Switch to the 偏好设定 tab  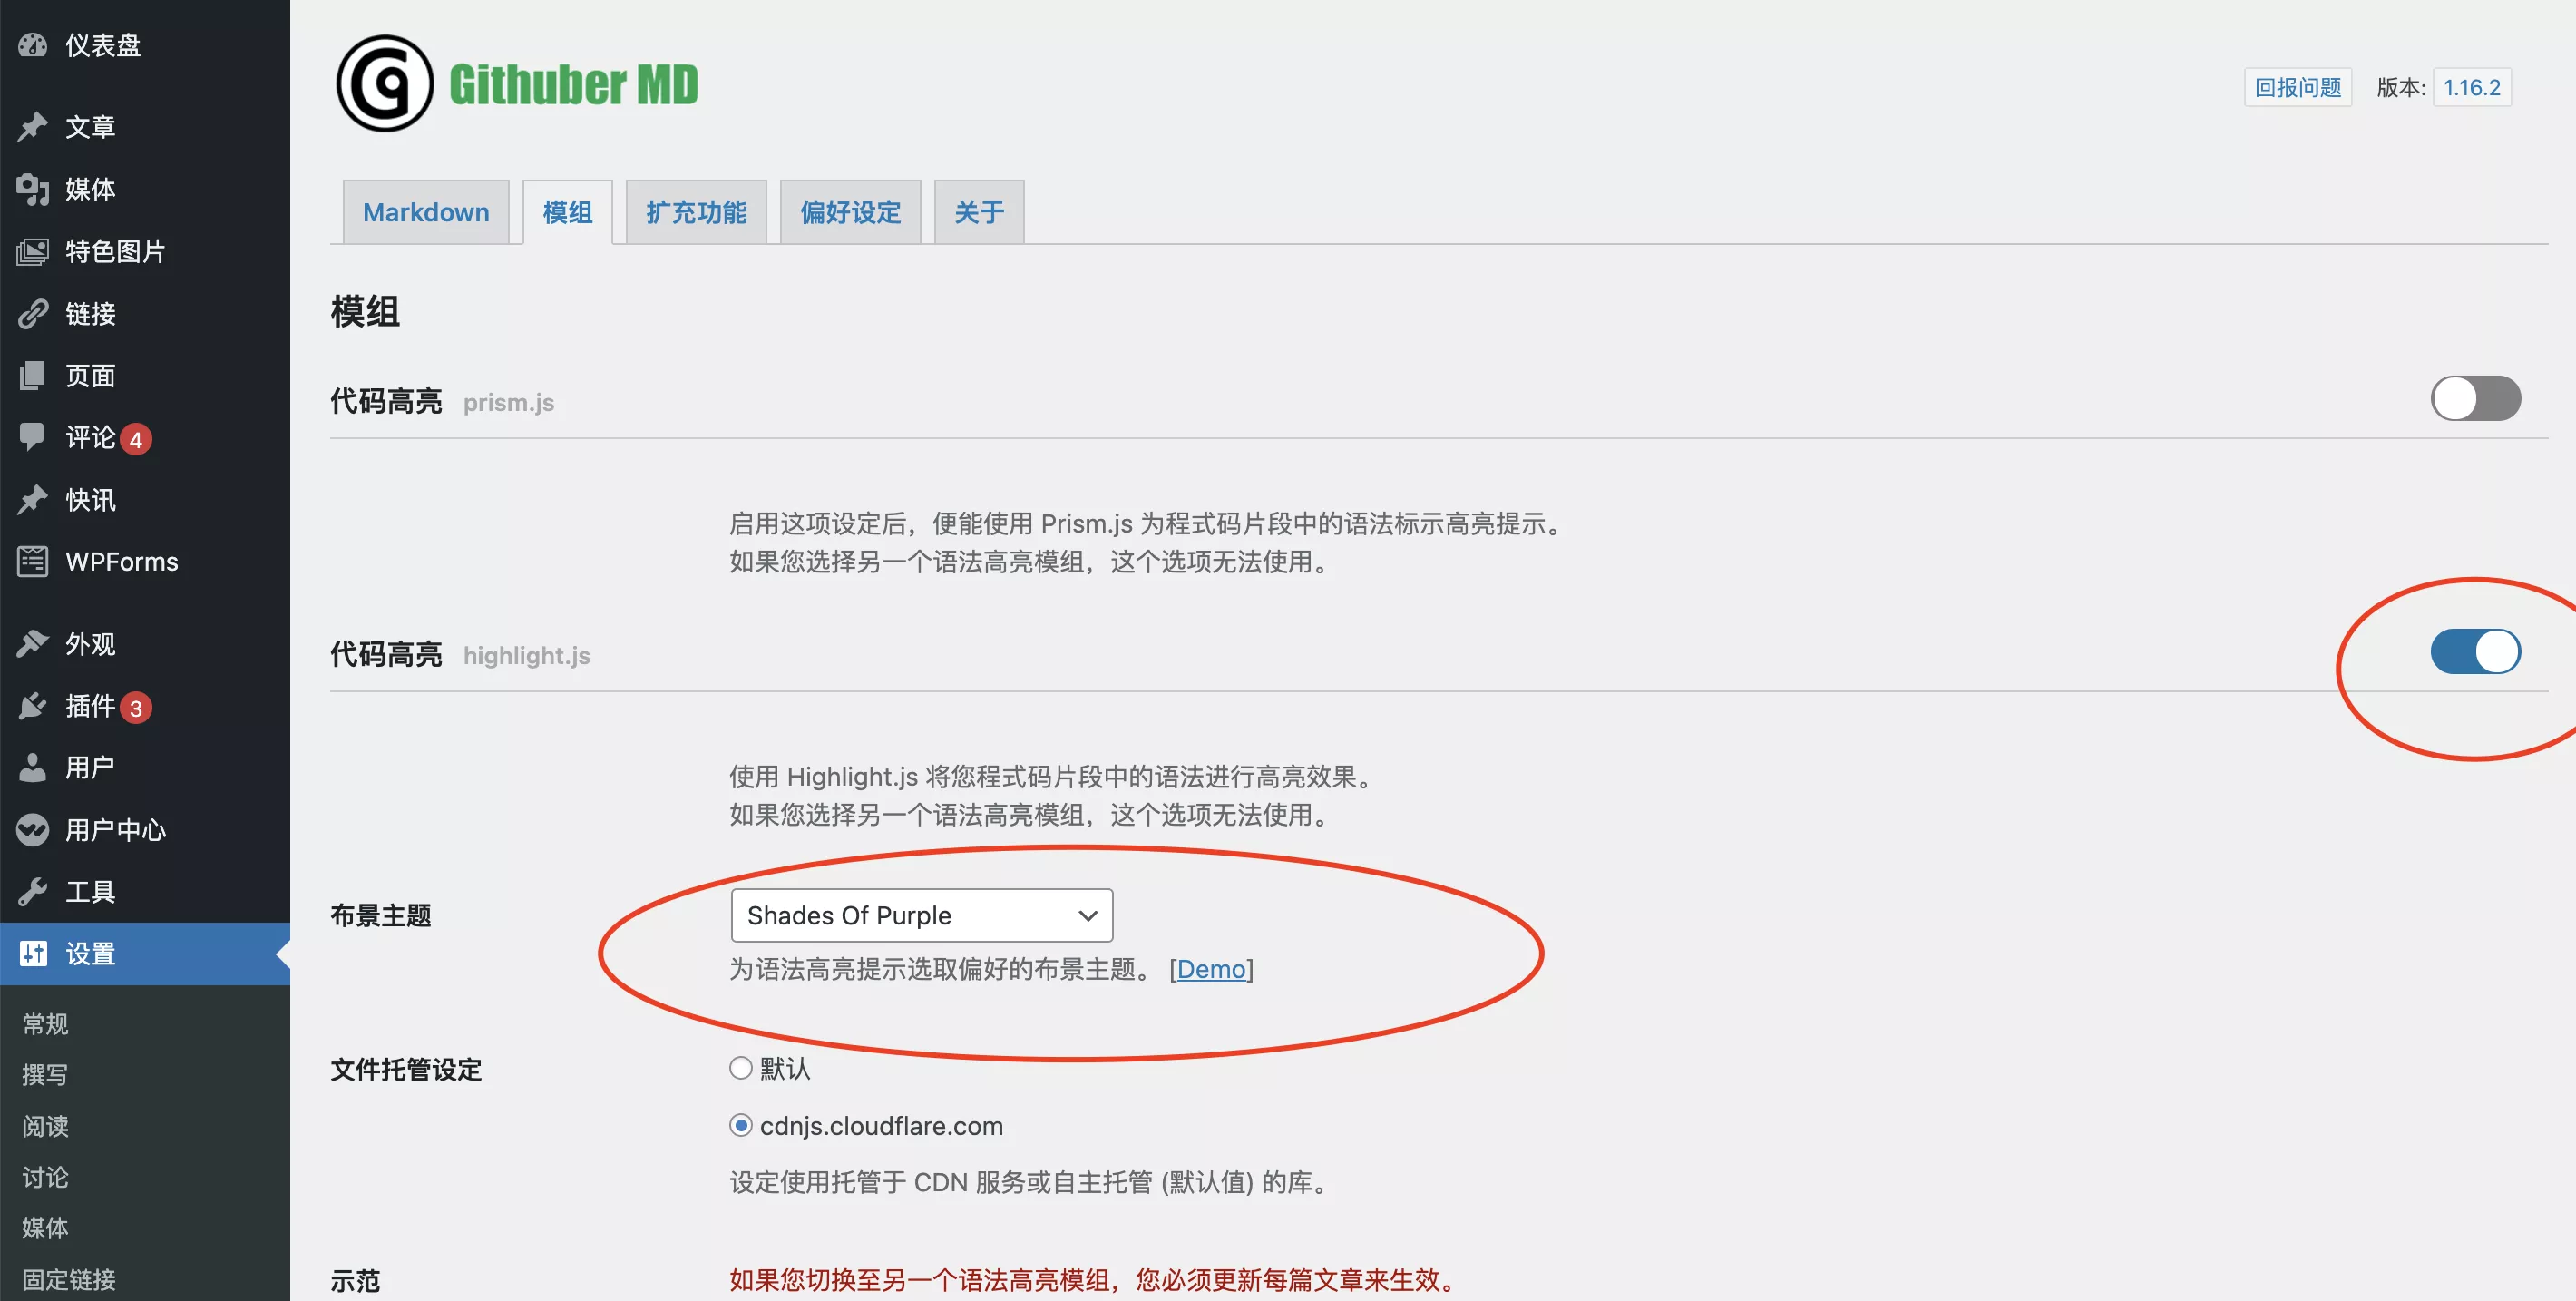[x=850, y=212]
